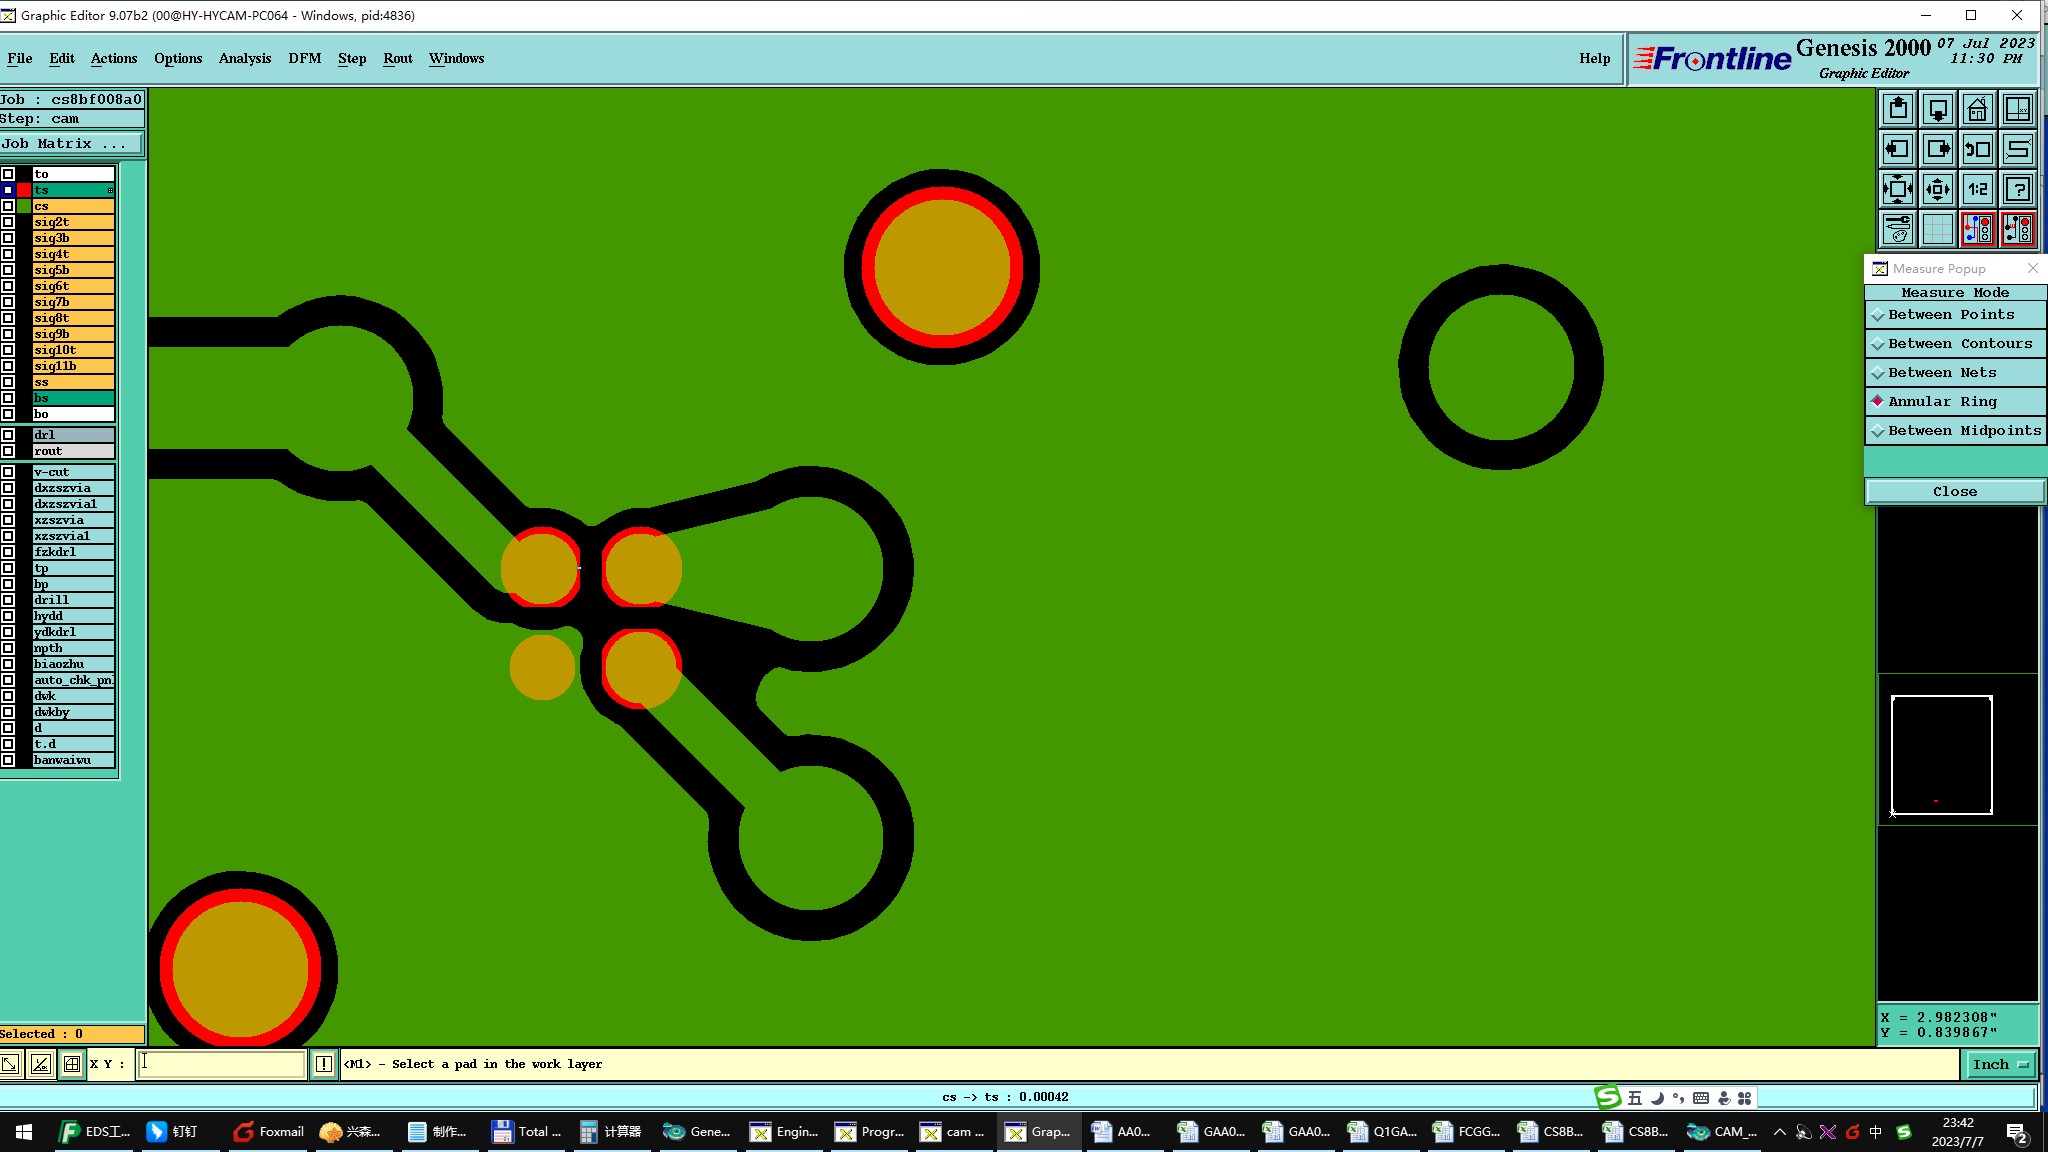The image size is (2048, 1152).
Task: Click the red color swatch of ts layer
Action: (24, 190)
